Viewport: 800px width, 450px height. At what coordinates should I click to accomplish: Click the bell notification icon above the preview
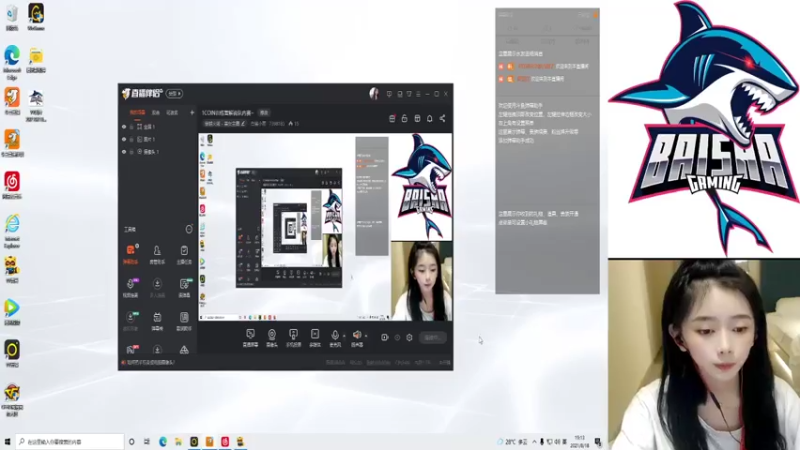coord(430,118)
